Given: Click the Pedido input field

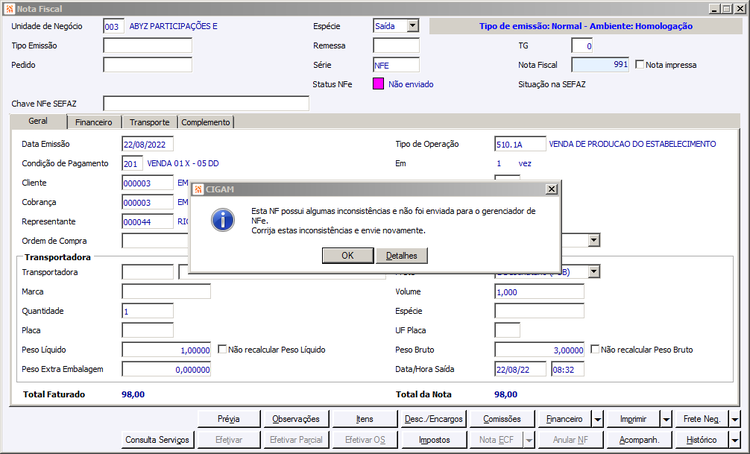Looking at the screenshot, I should pyautogui.click(x=147, y=65).
